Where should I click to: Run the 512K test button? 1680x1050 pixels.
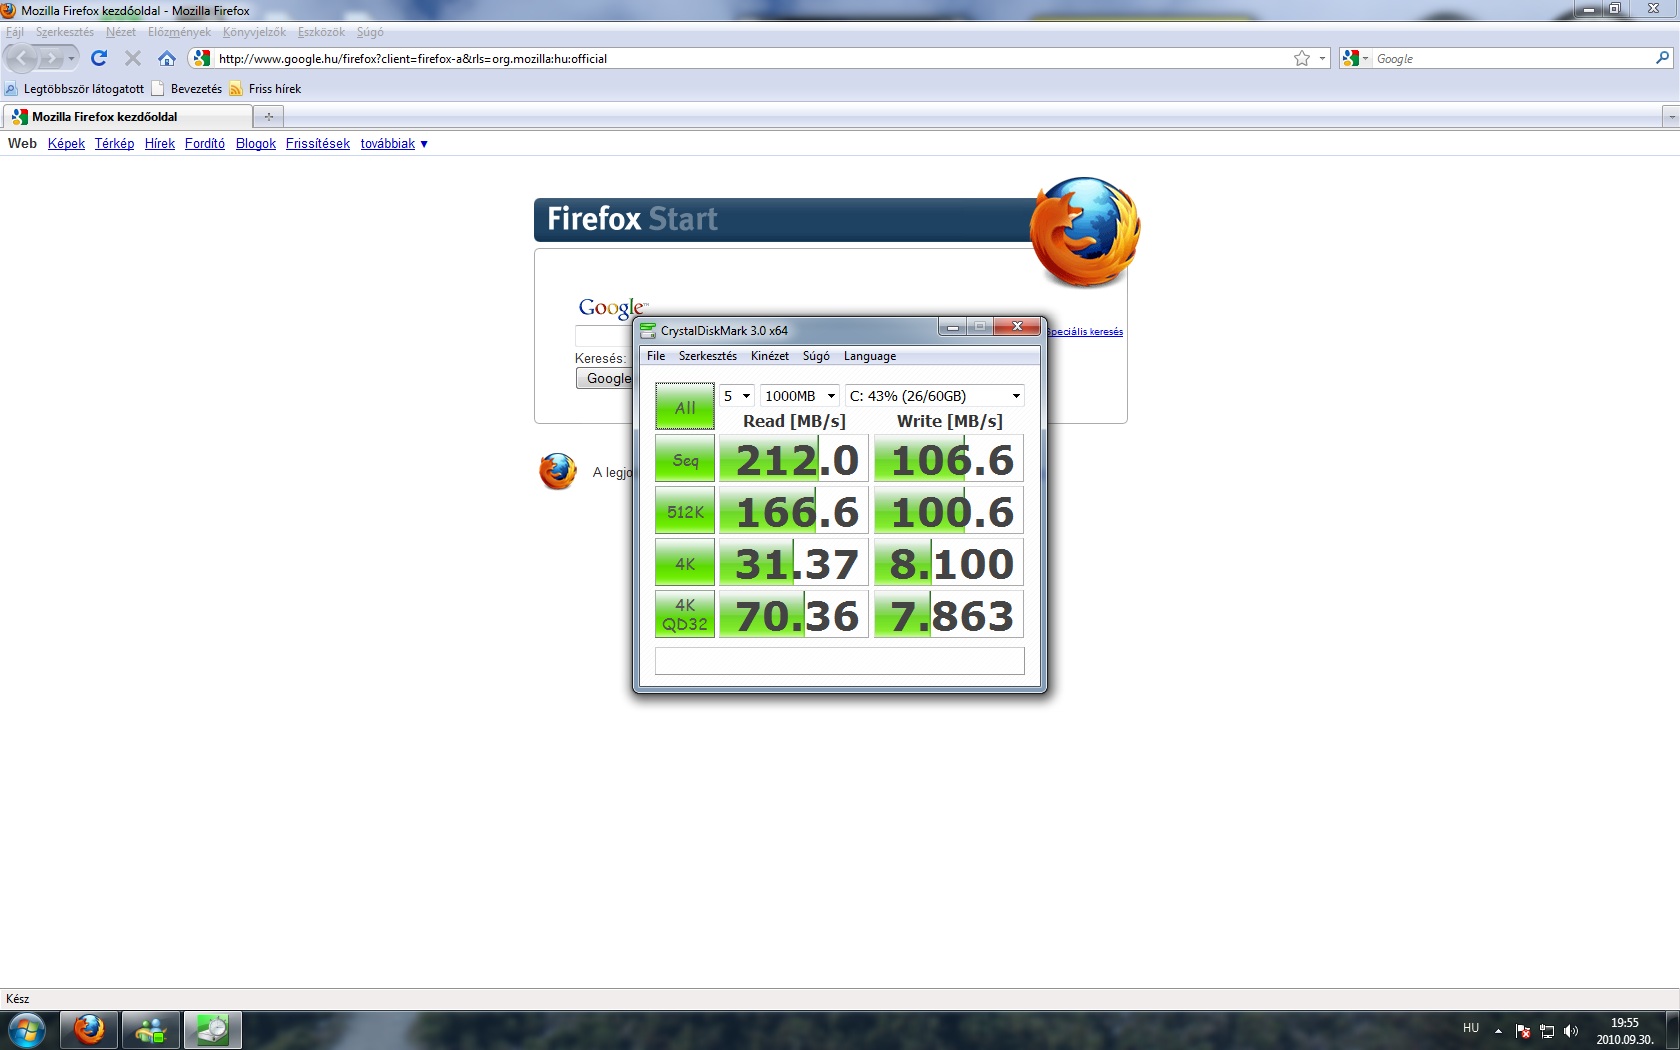(x=685, y=512)
